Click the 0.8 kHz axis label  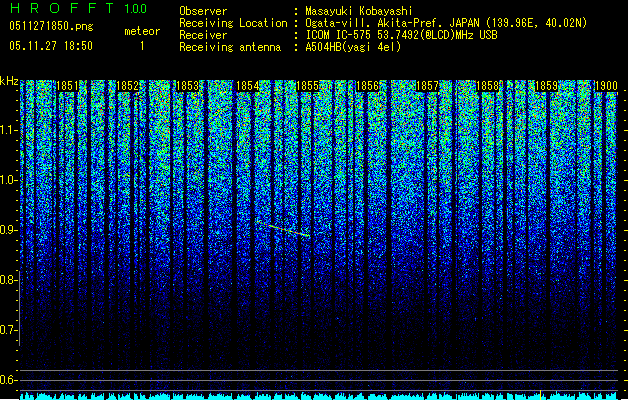(x=9, y=280)
